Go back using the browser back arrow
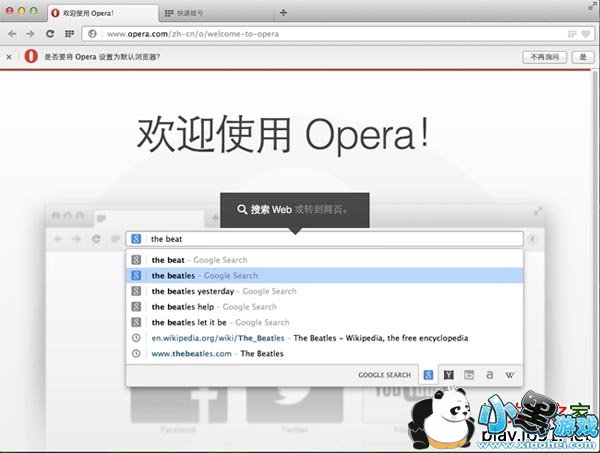Viewport: 600px width, 453px height. coord(12,34)
